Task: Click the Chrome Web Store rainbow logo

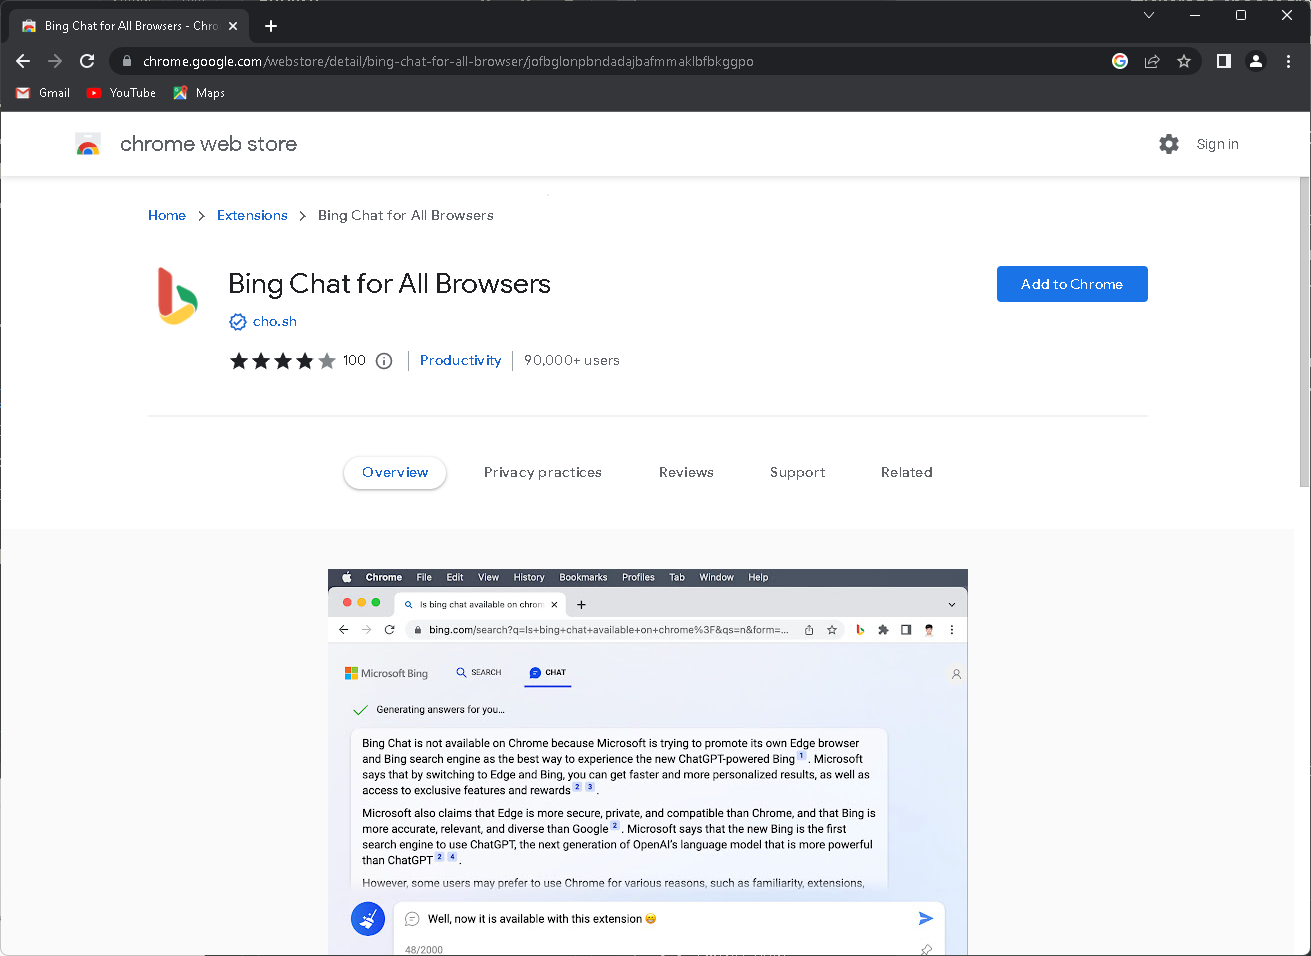Action: [88, 143]
